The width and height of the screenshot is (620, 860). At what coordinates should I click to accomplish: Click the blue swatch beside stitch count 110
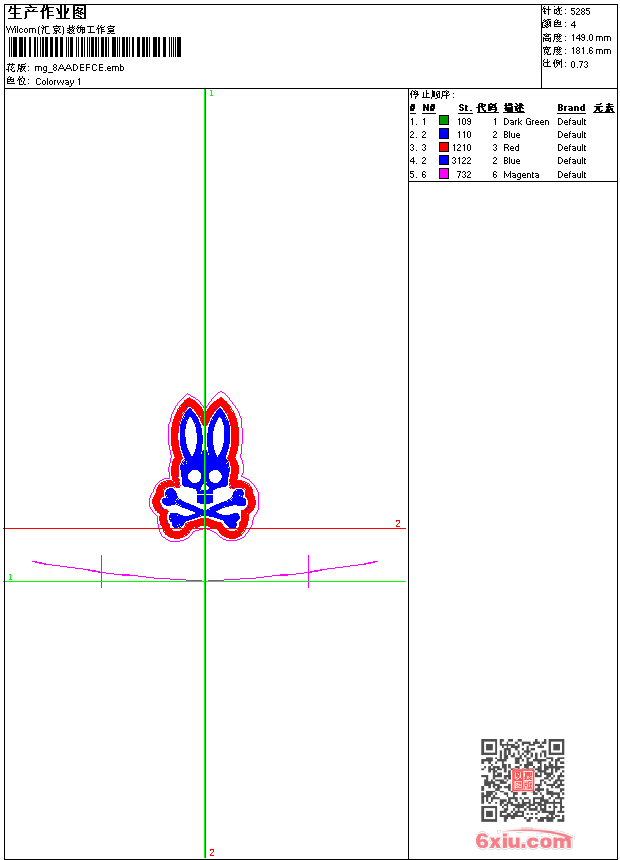click(444, 134)
